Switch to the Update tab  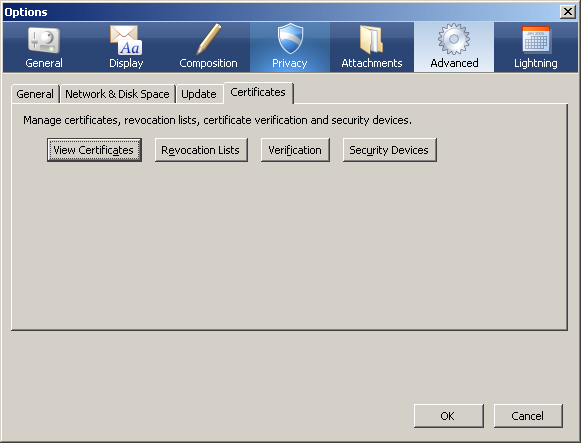point(199,94)
